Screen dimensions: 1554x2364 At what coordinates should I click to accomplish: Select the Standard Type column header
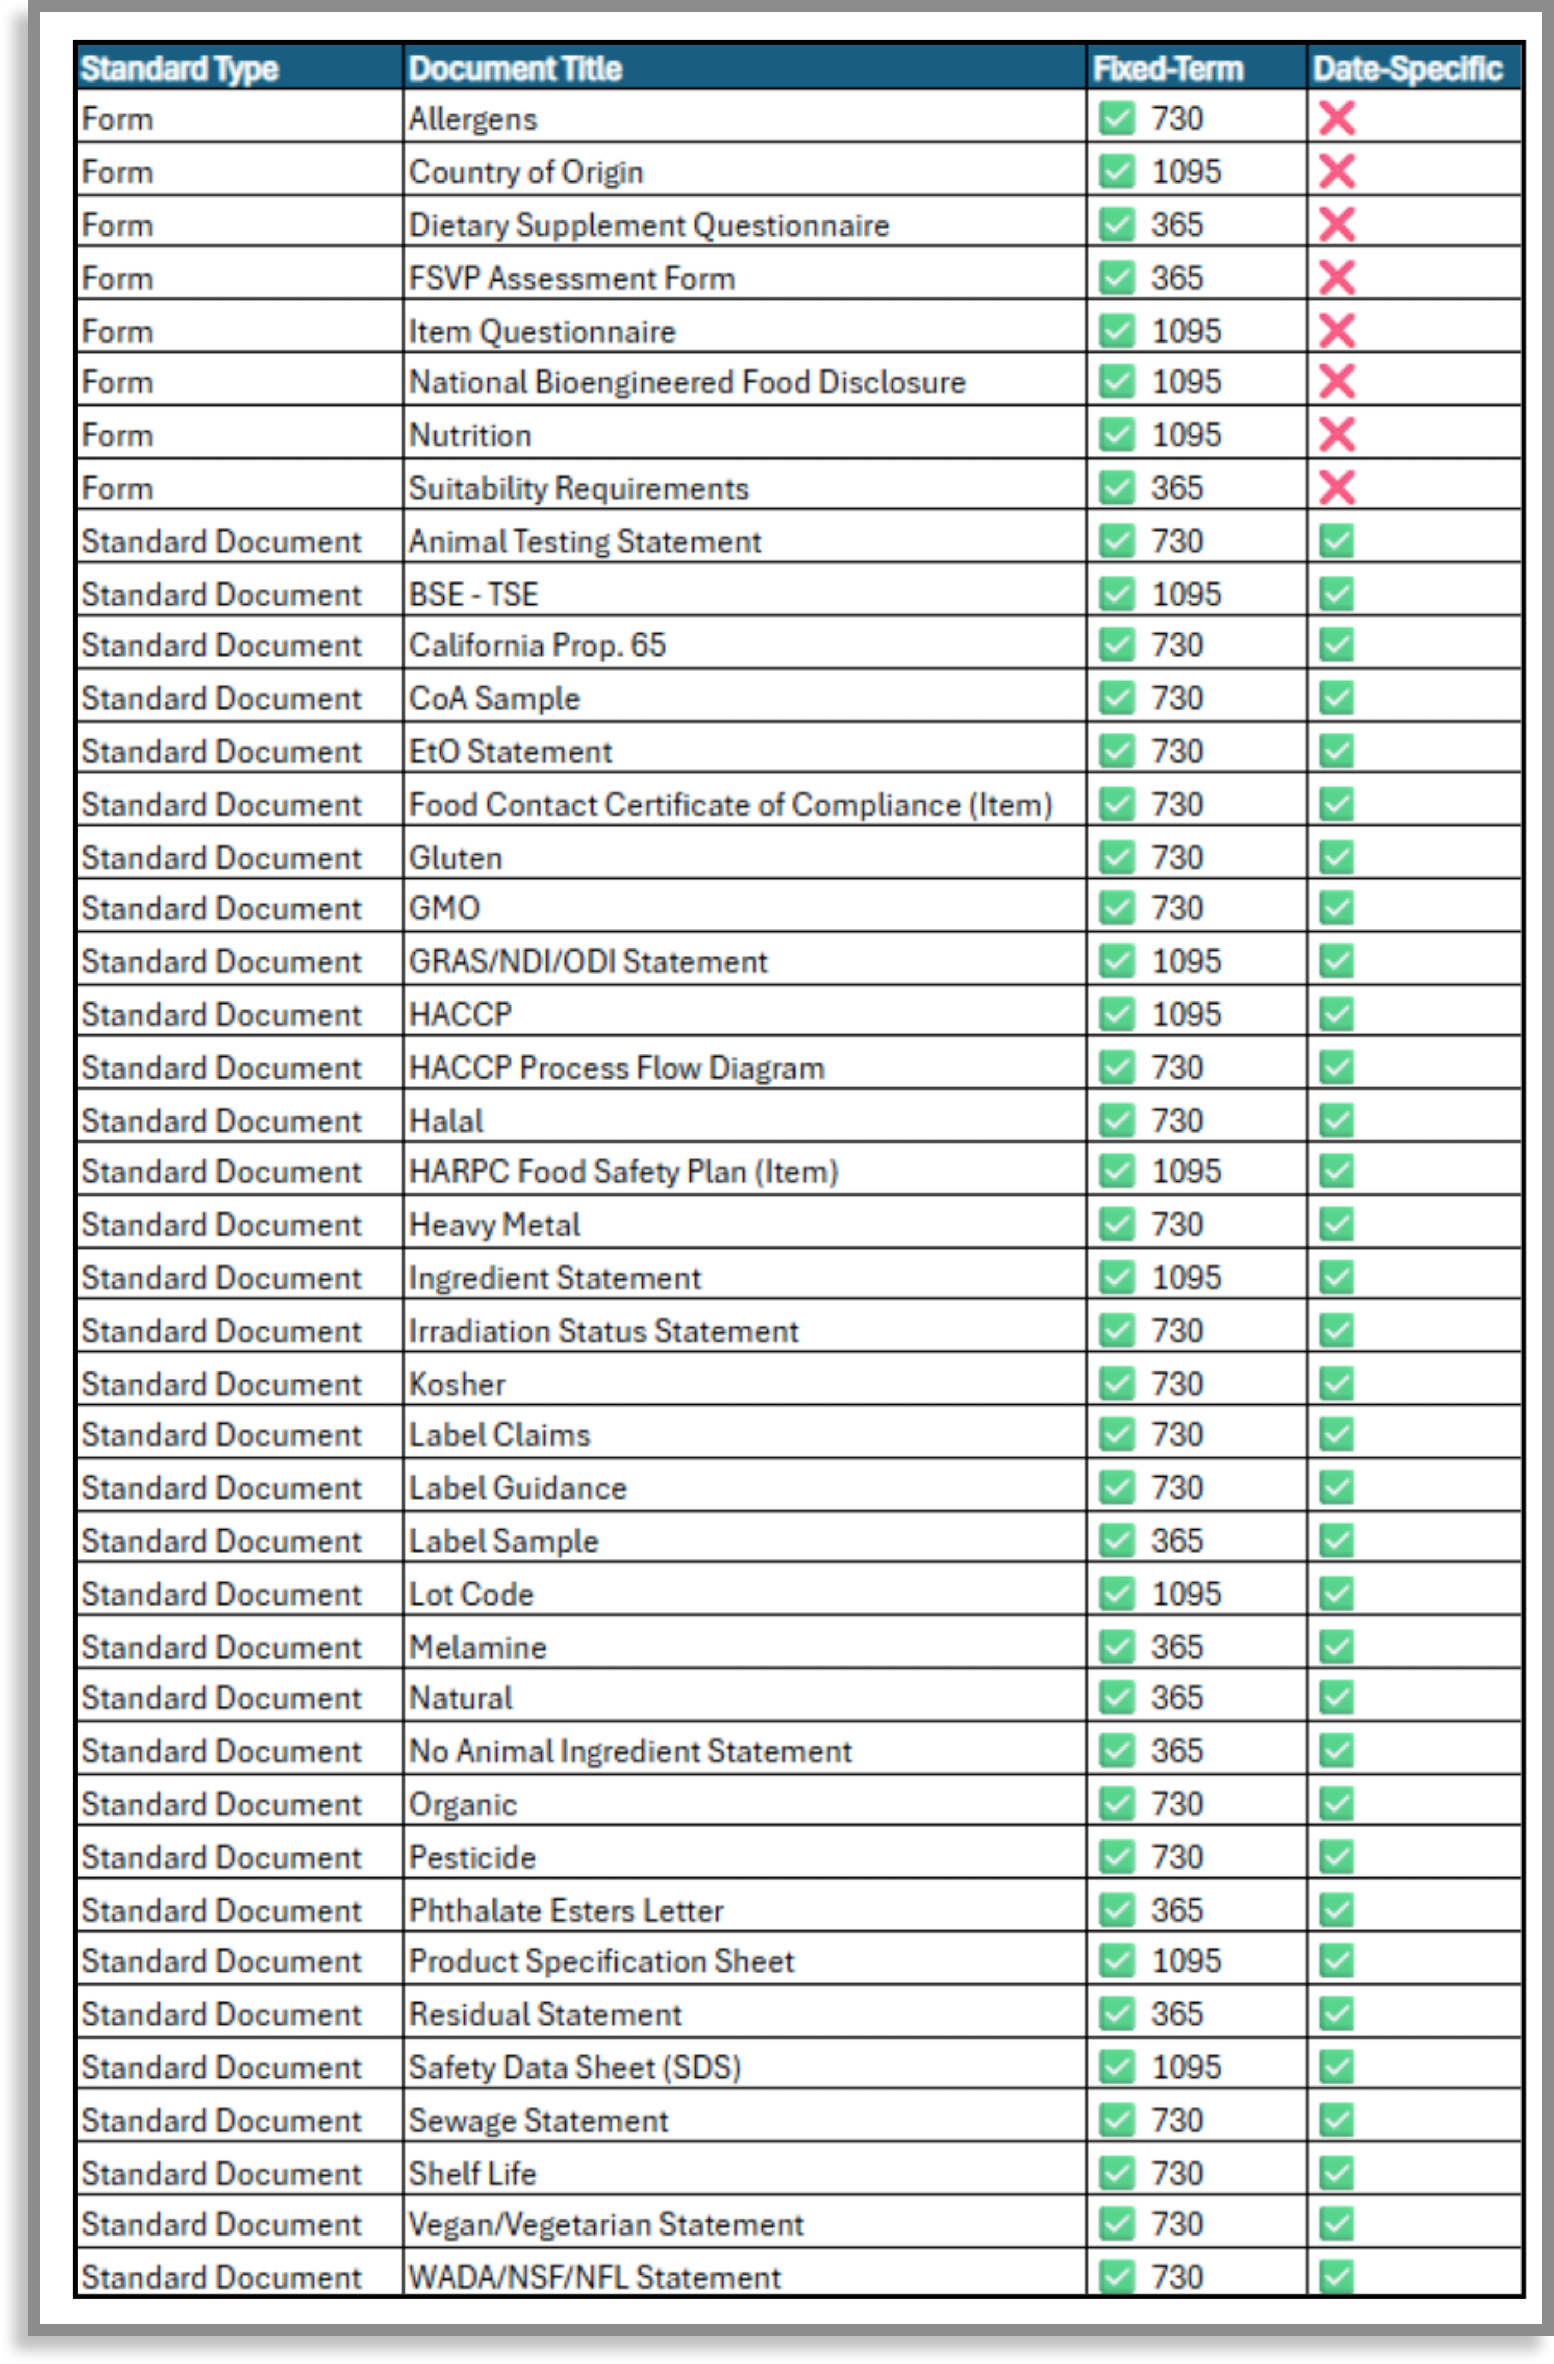pos(240,67)
